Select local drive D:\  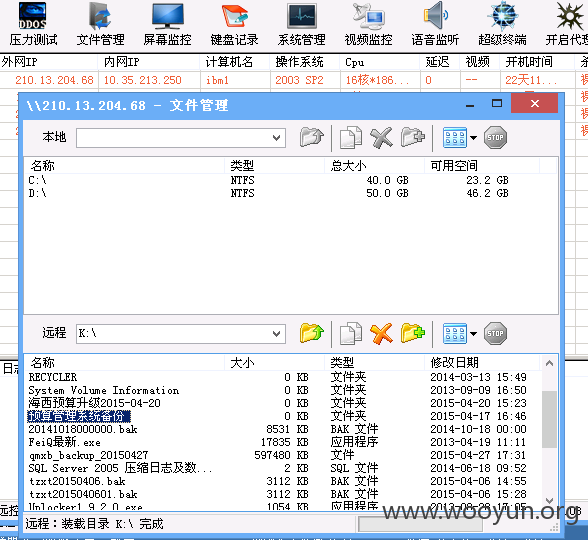pyautogui.click(x=38, y=194)
